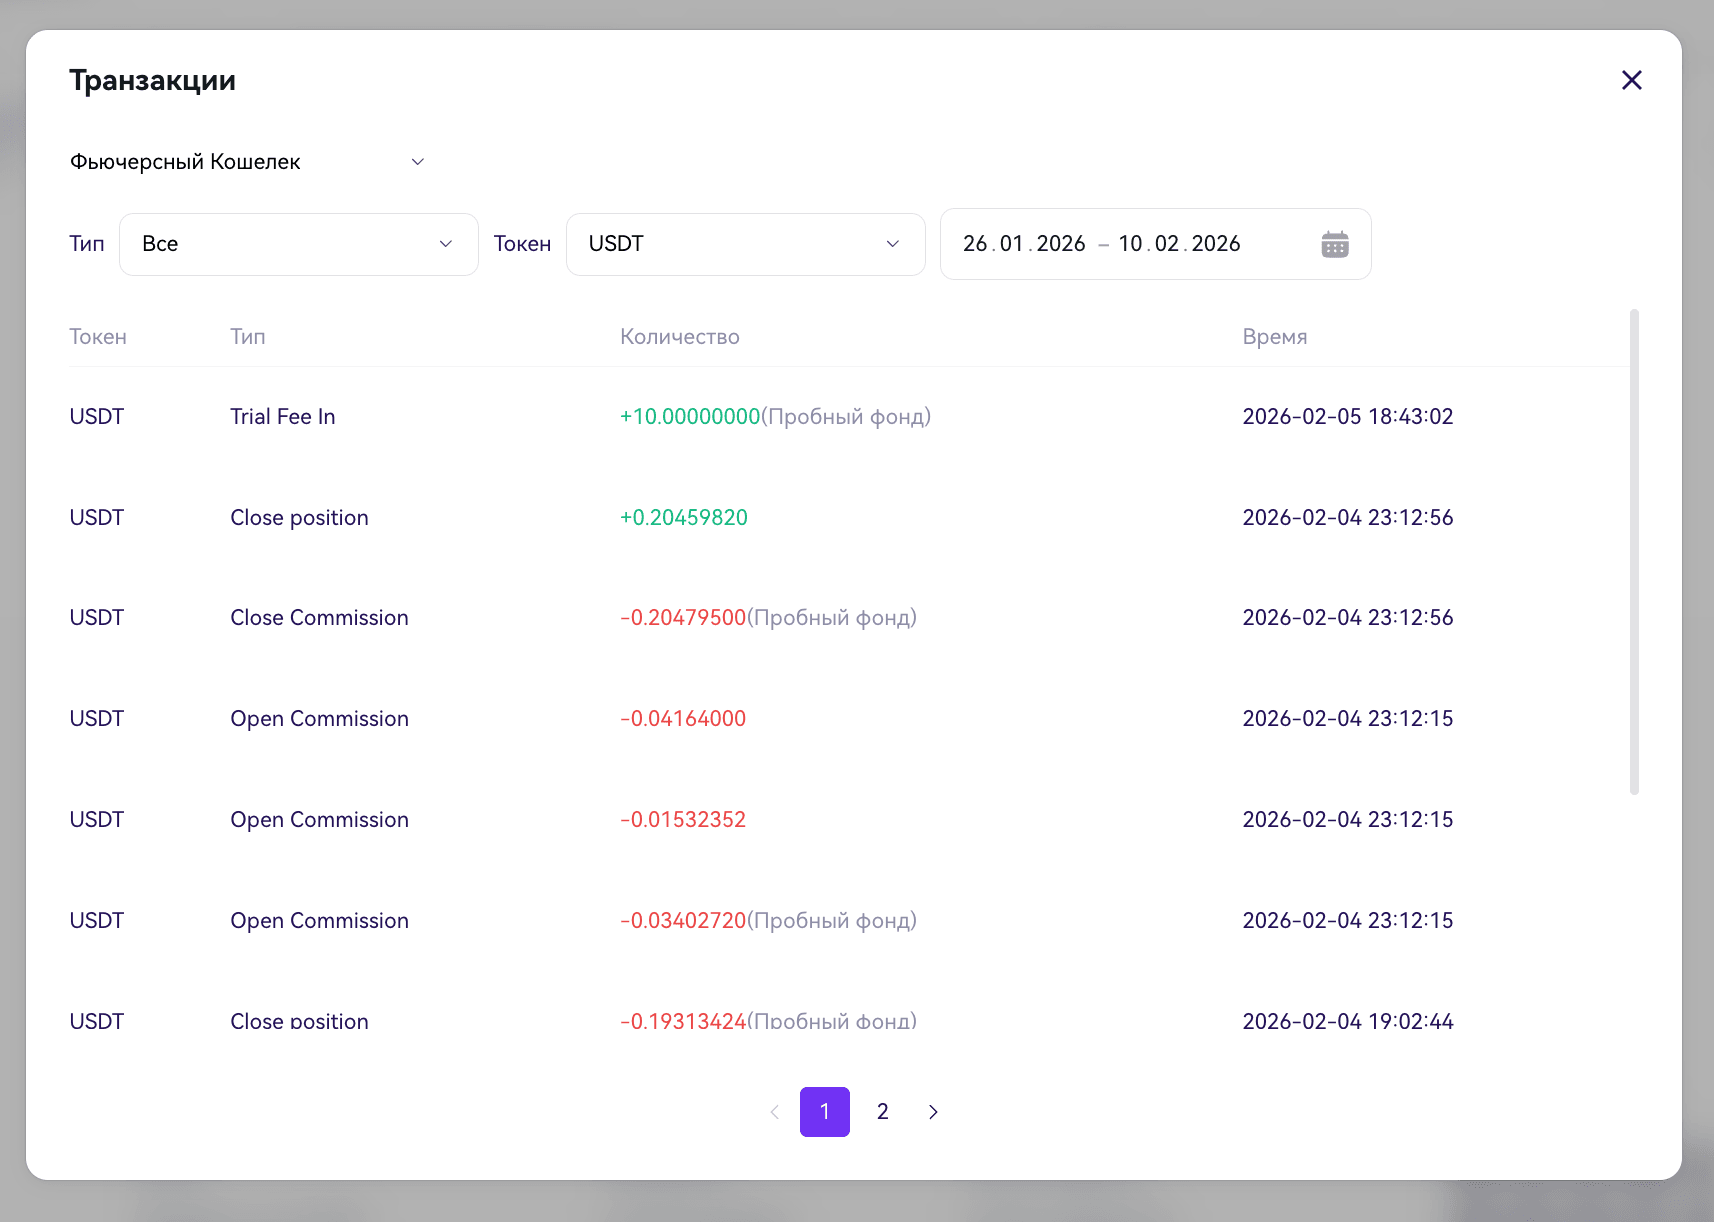This screenshot has width=1714, height=1222.
Task: Open the Токен dropdown showing USDT
Action: click(x=746, y=244)
